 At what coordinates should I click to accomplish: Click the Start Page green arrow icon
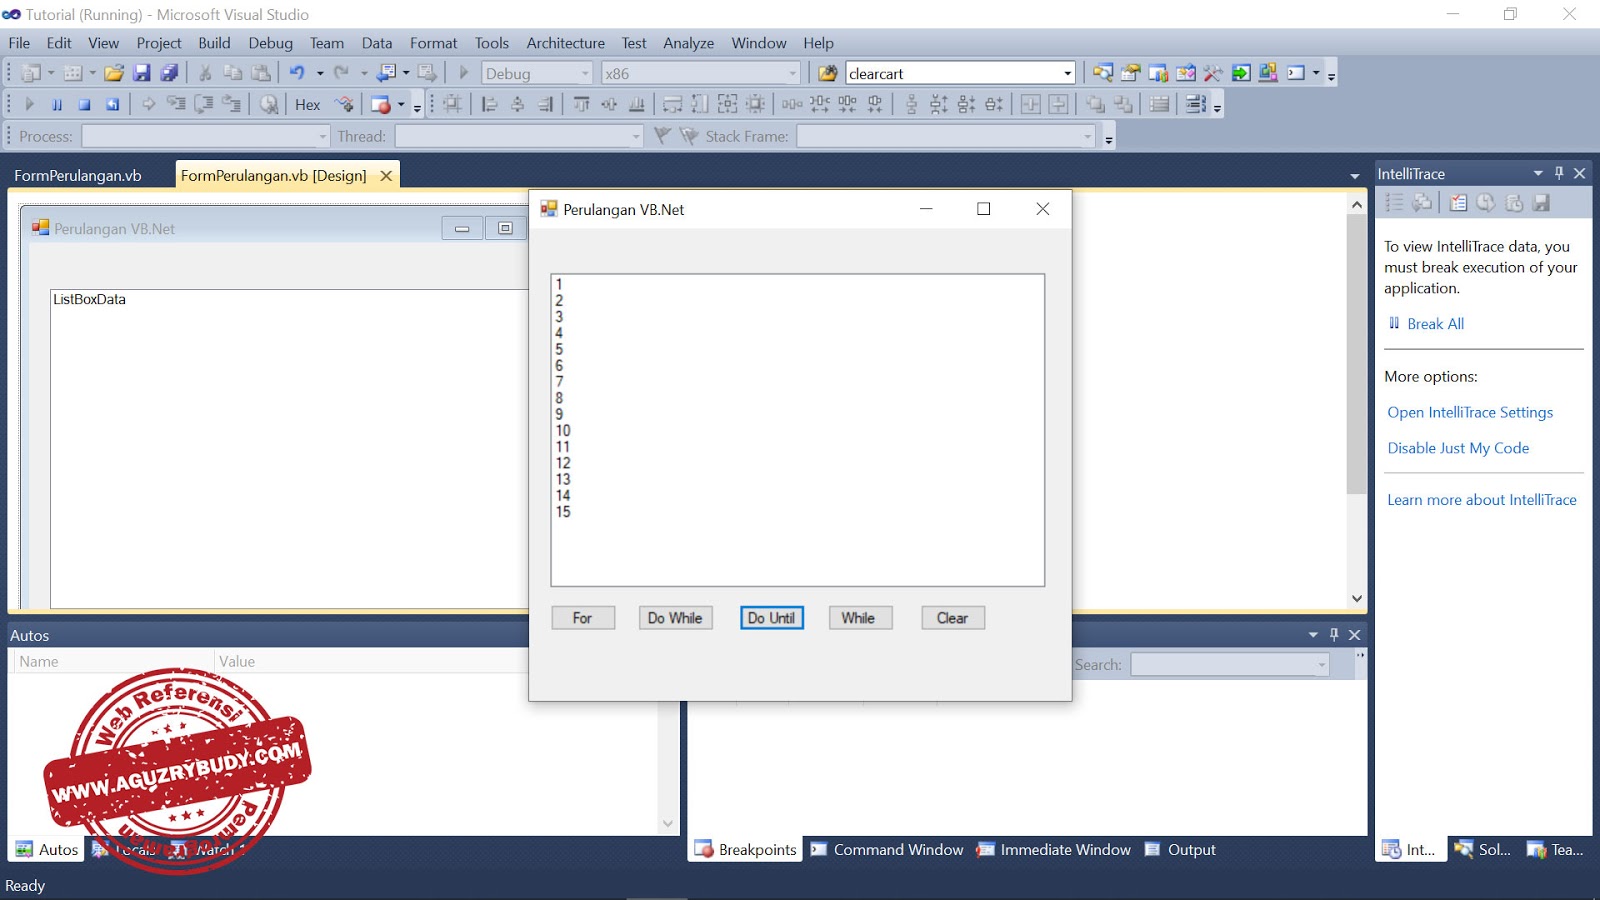(x=1241, y=73)
